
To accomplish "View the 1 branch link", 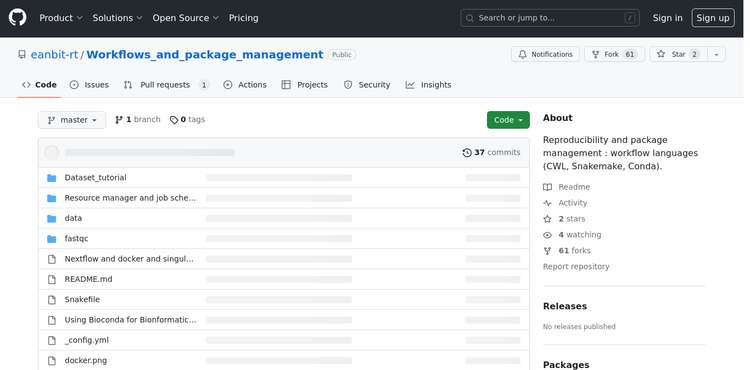I will pos(138,120).
